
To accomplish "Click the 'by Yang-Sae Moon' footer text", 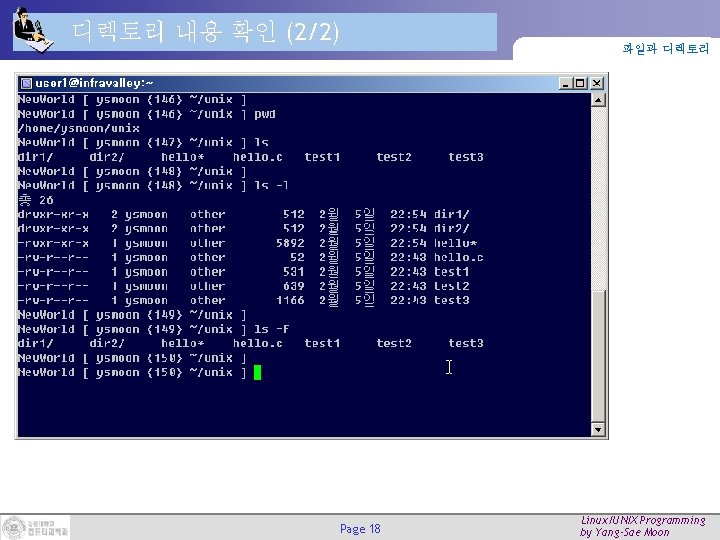I will pos(624,532).
